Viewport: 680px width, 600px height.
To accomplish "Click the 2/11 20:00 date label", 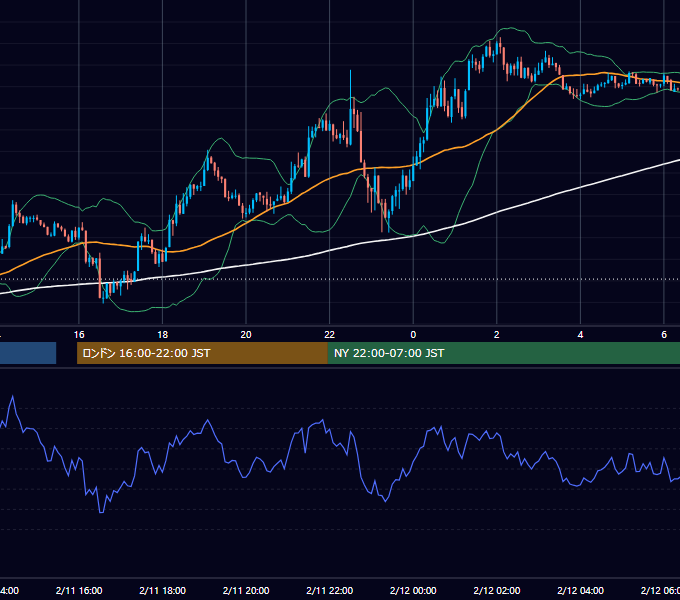I will (246, 590).
